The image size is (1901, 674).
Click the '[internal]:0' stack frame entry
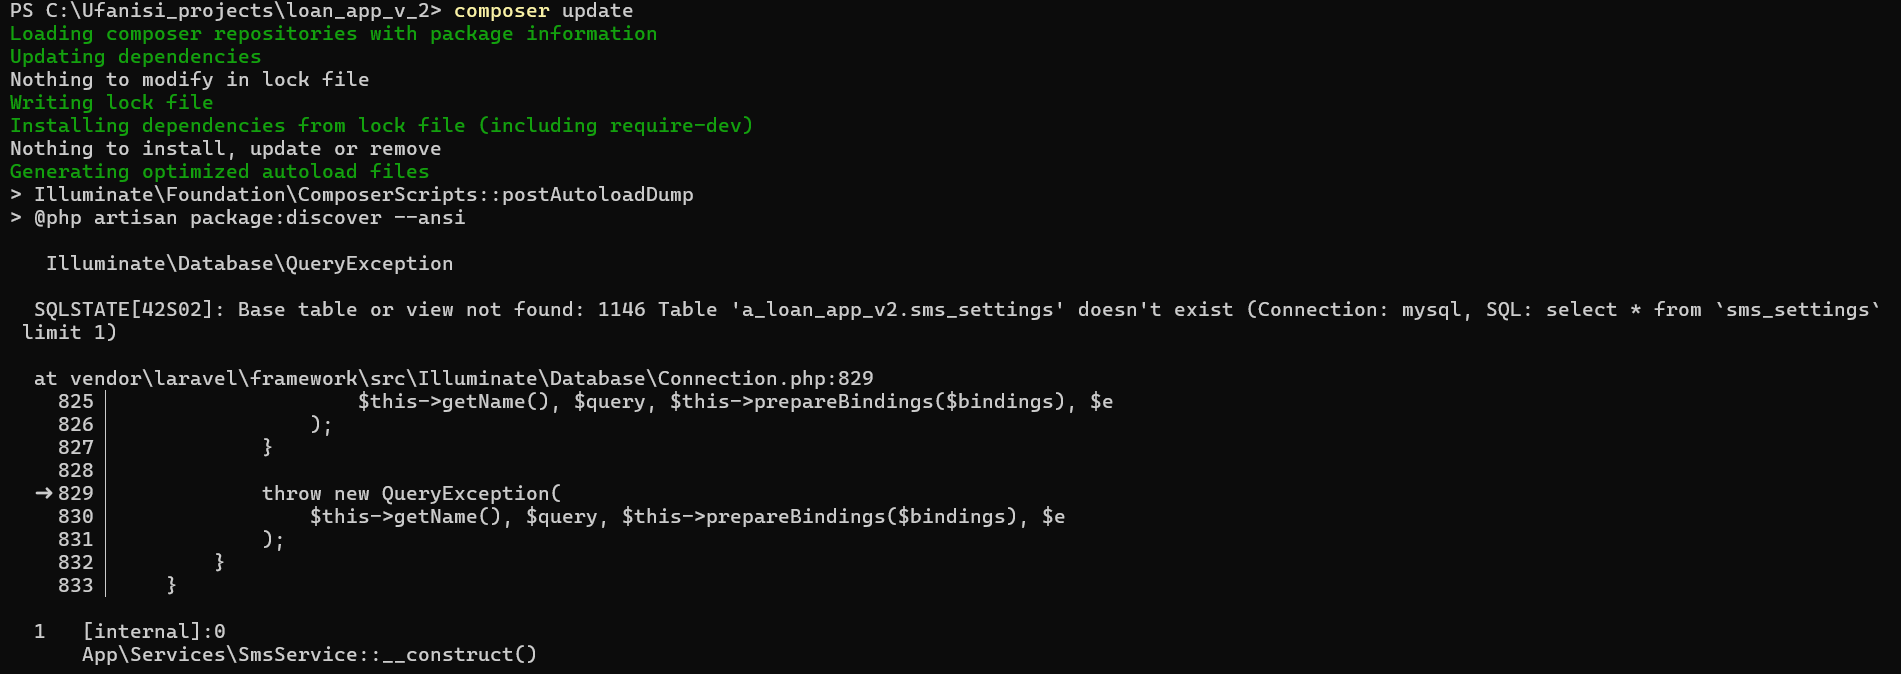point(153,632)
